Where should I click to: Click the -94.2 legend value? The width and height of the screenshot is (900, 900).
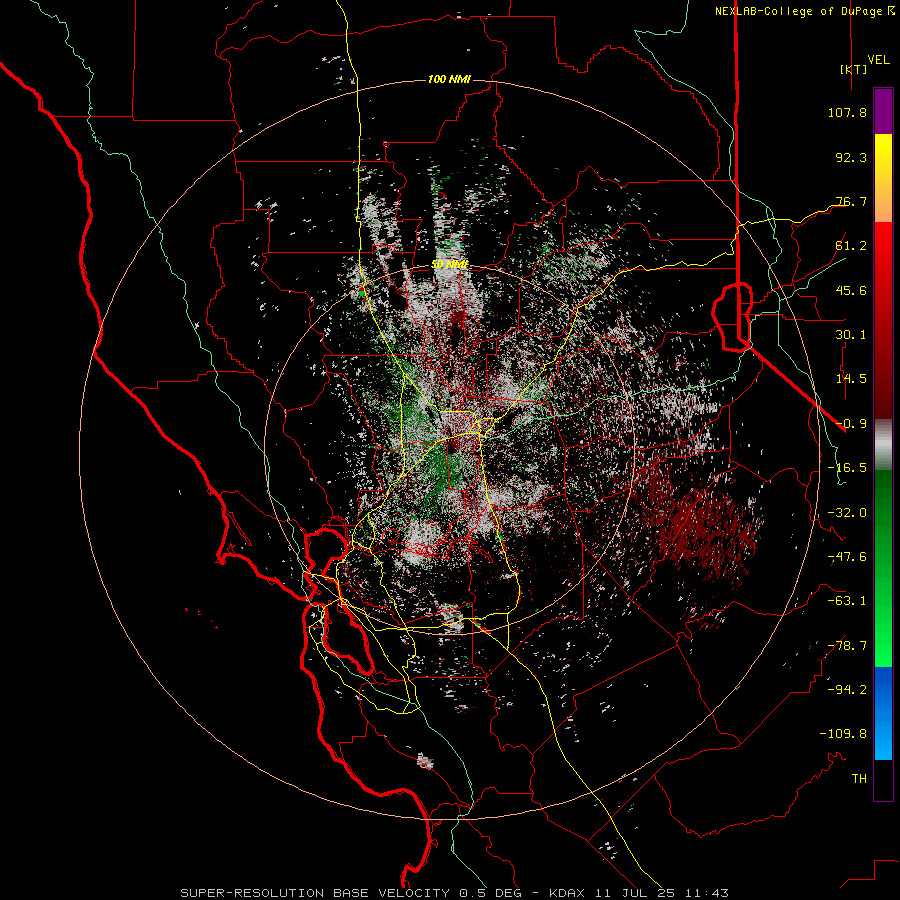click(847, 689)
